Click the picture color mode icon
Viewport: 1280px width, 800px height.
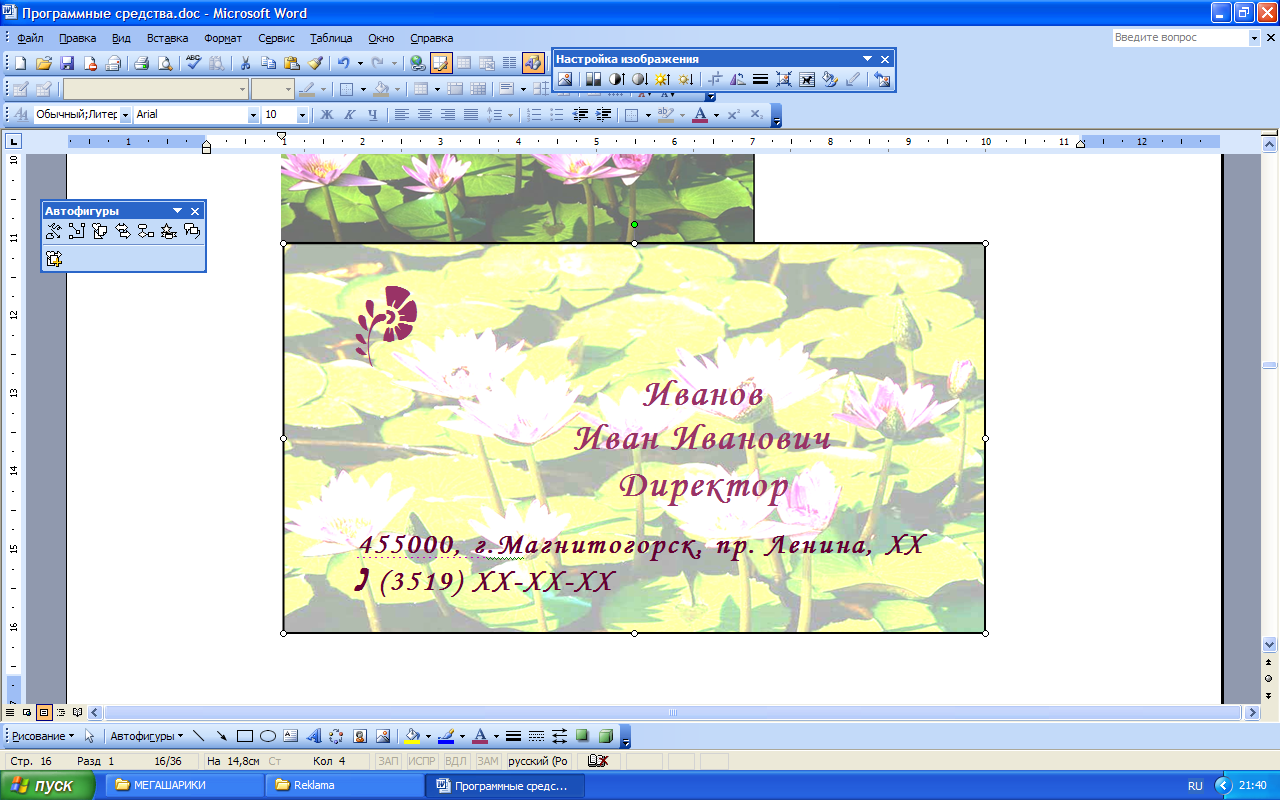tap(593, 79)
